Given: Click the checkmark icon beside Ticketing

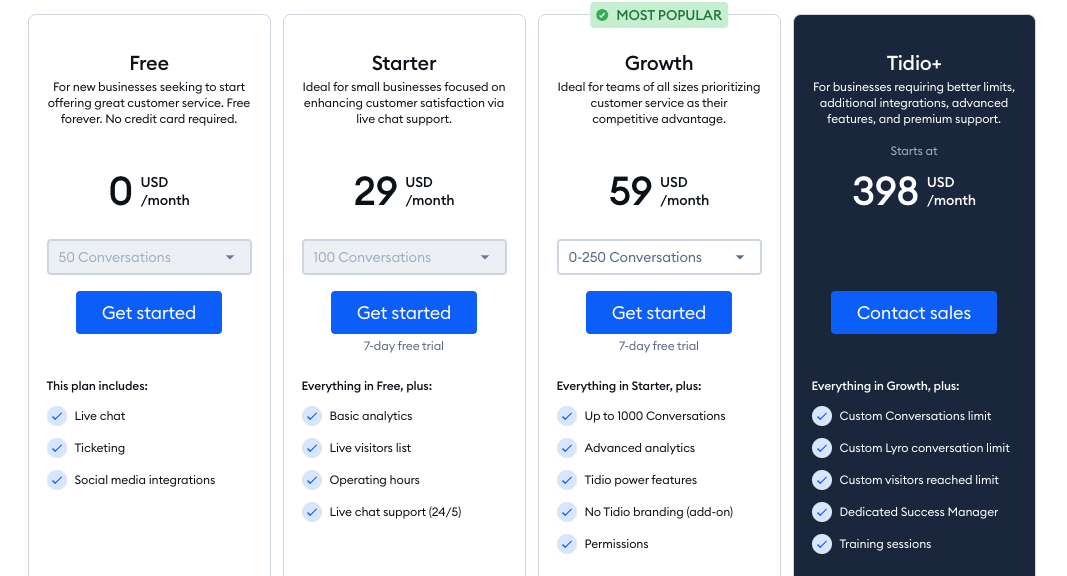Looking at the screenshot, I should [57, 448].
